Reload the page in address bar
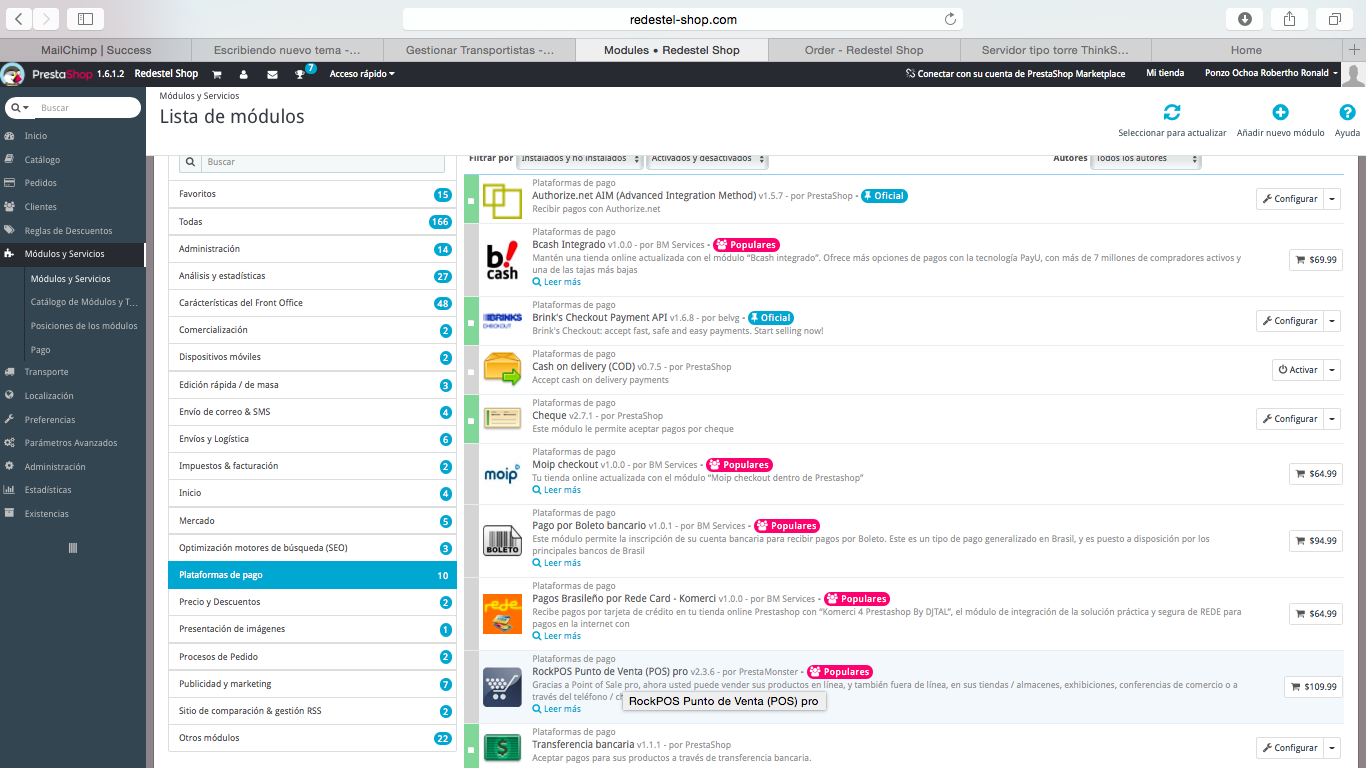The height and width of the screenshot is (768, 1366). point(950,19)
